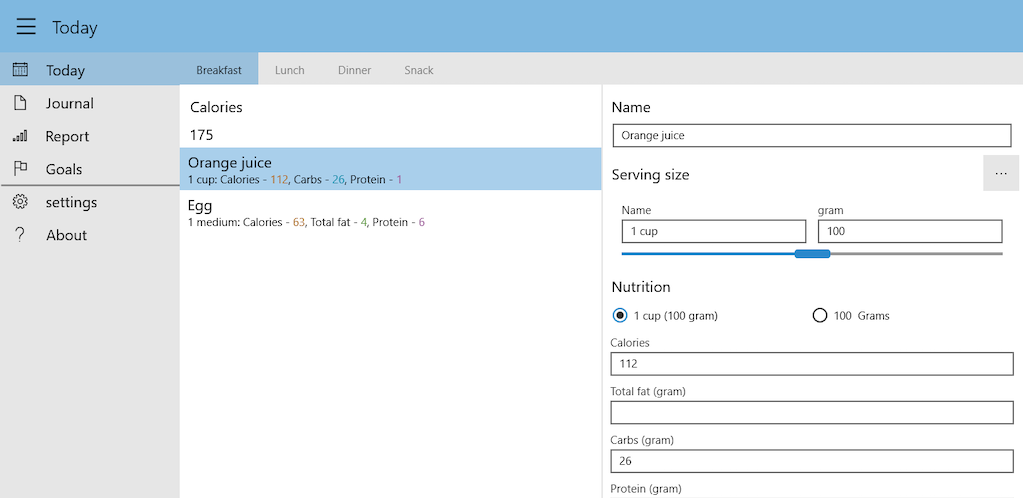
Task: Select the 100 Grams radio button
Action: click(820, 315)
